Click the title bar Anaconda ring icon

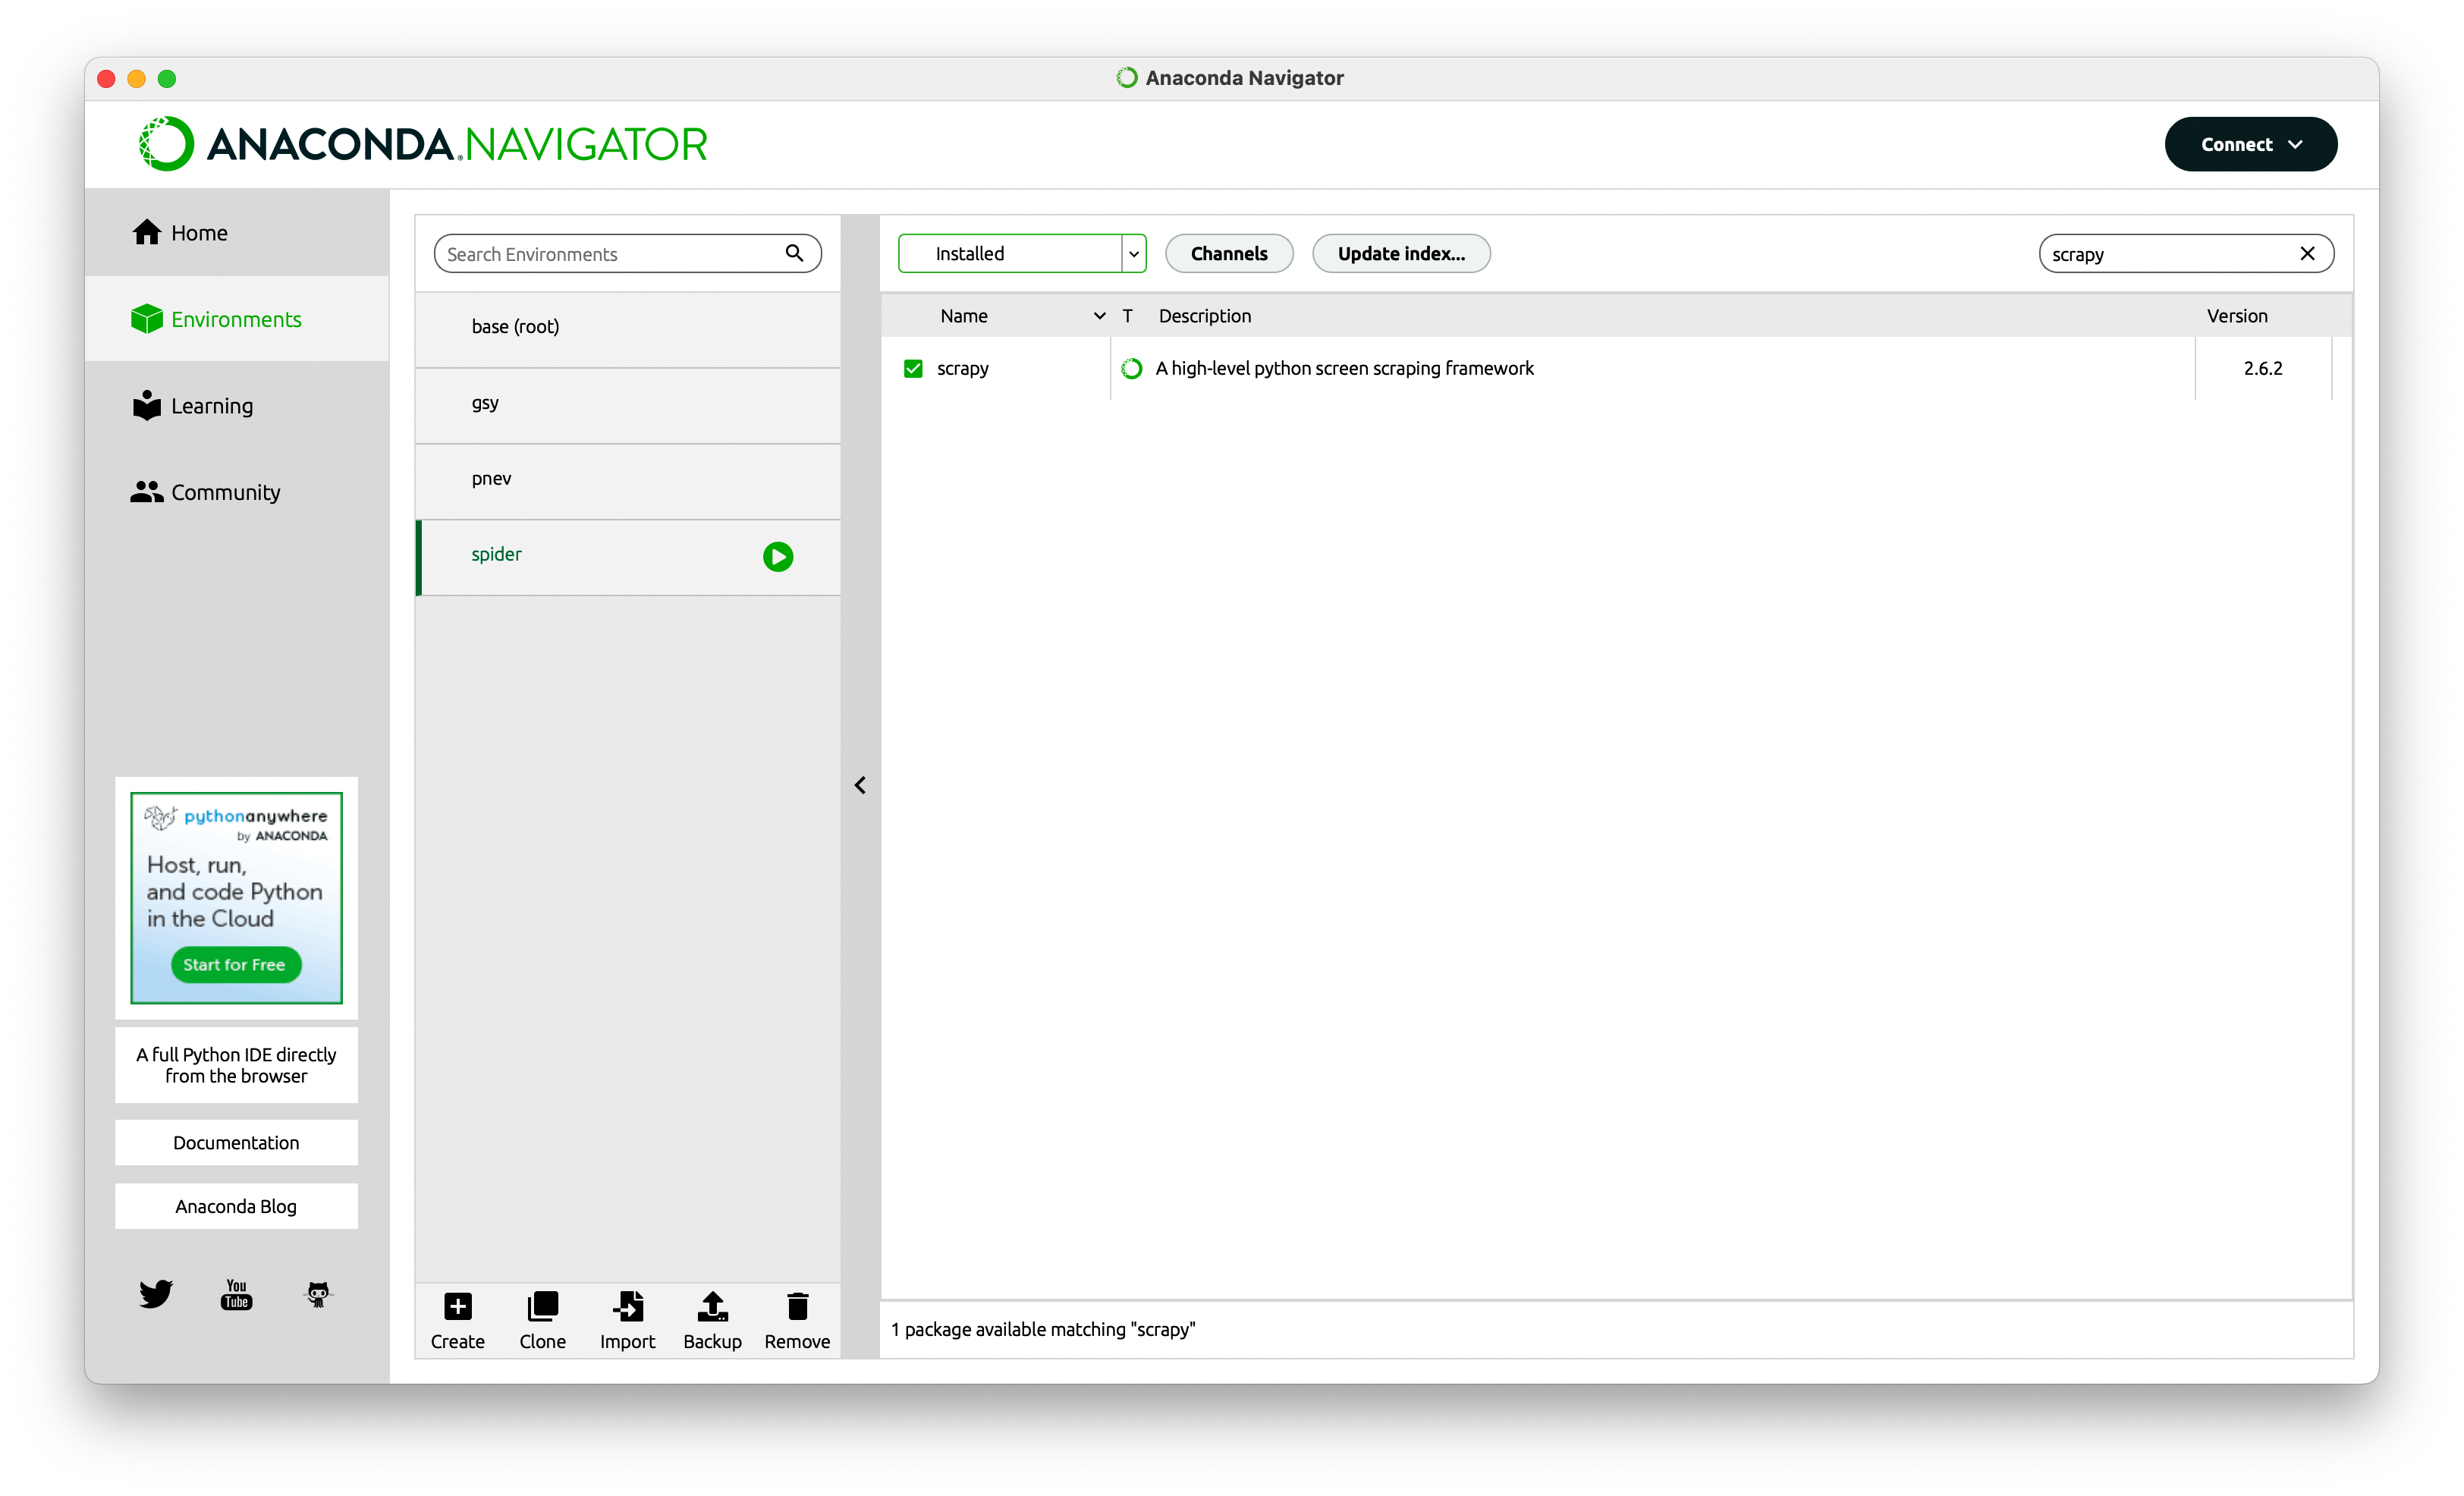click(1127, 77)
